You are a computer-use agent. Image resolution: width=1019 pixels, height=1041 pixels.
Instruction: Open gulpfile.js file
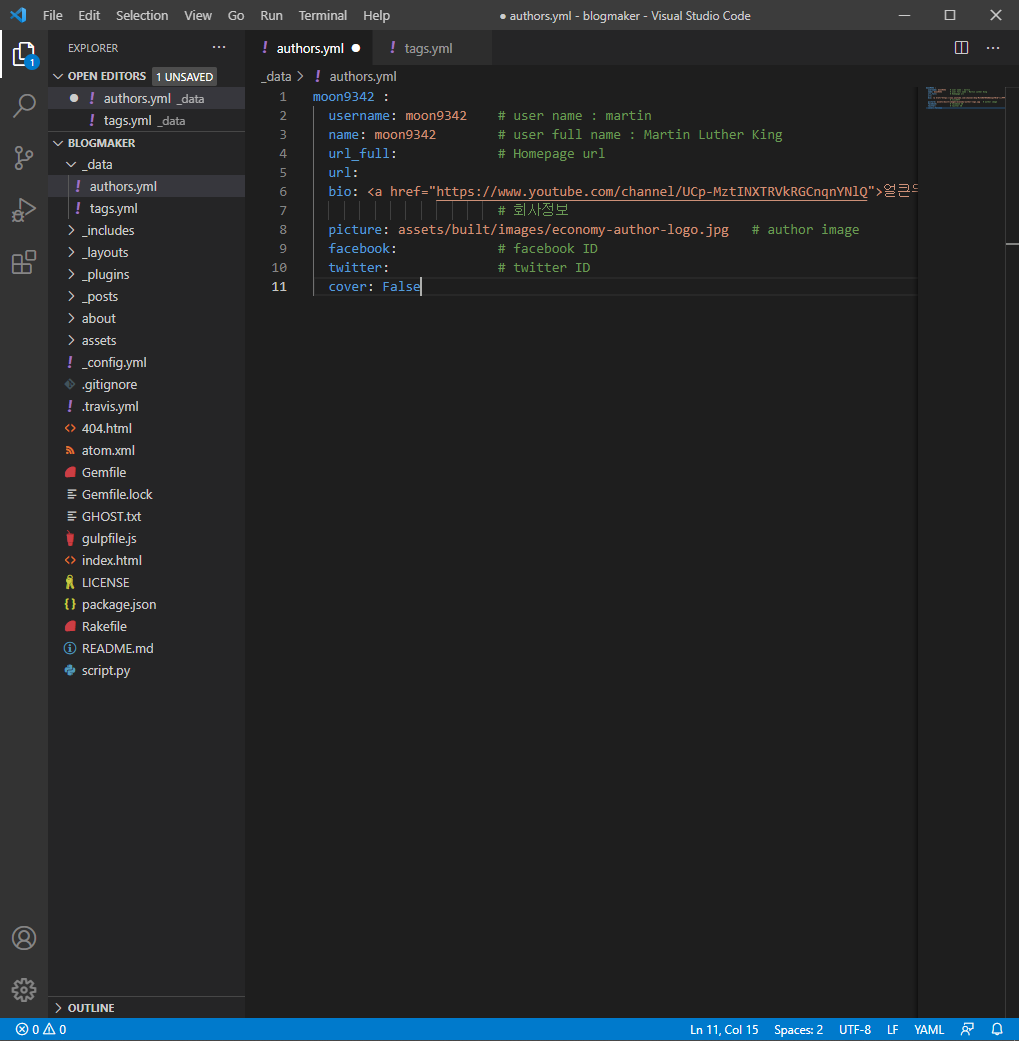pos(147,538)
